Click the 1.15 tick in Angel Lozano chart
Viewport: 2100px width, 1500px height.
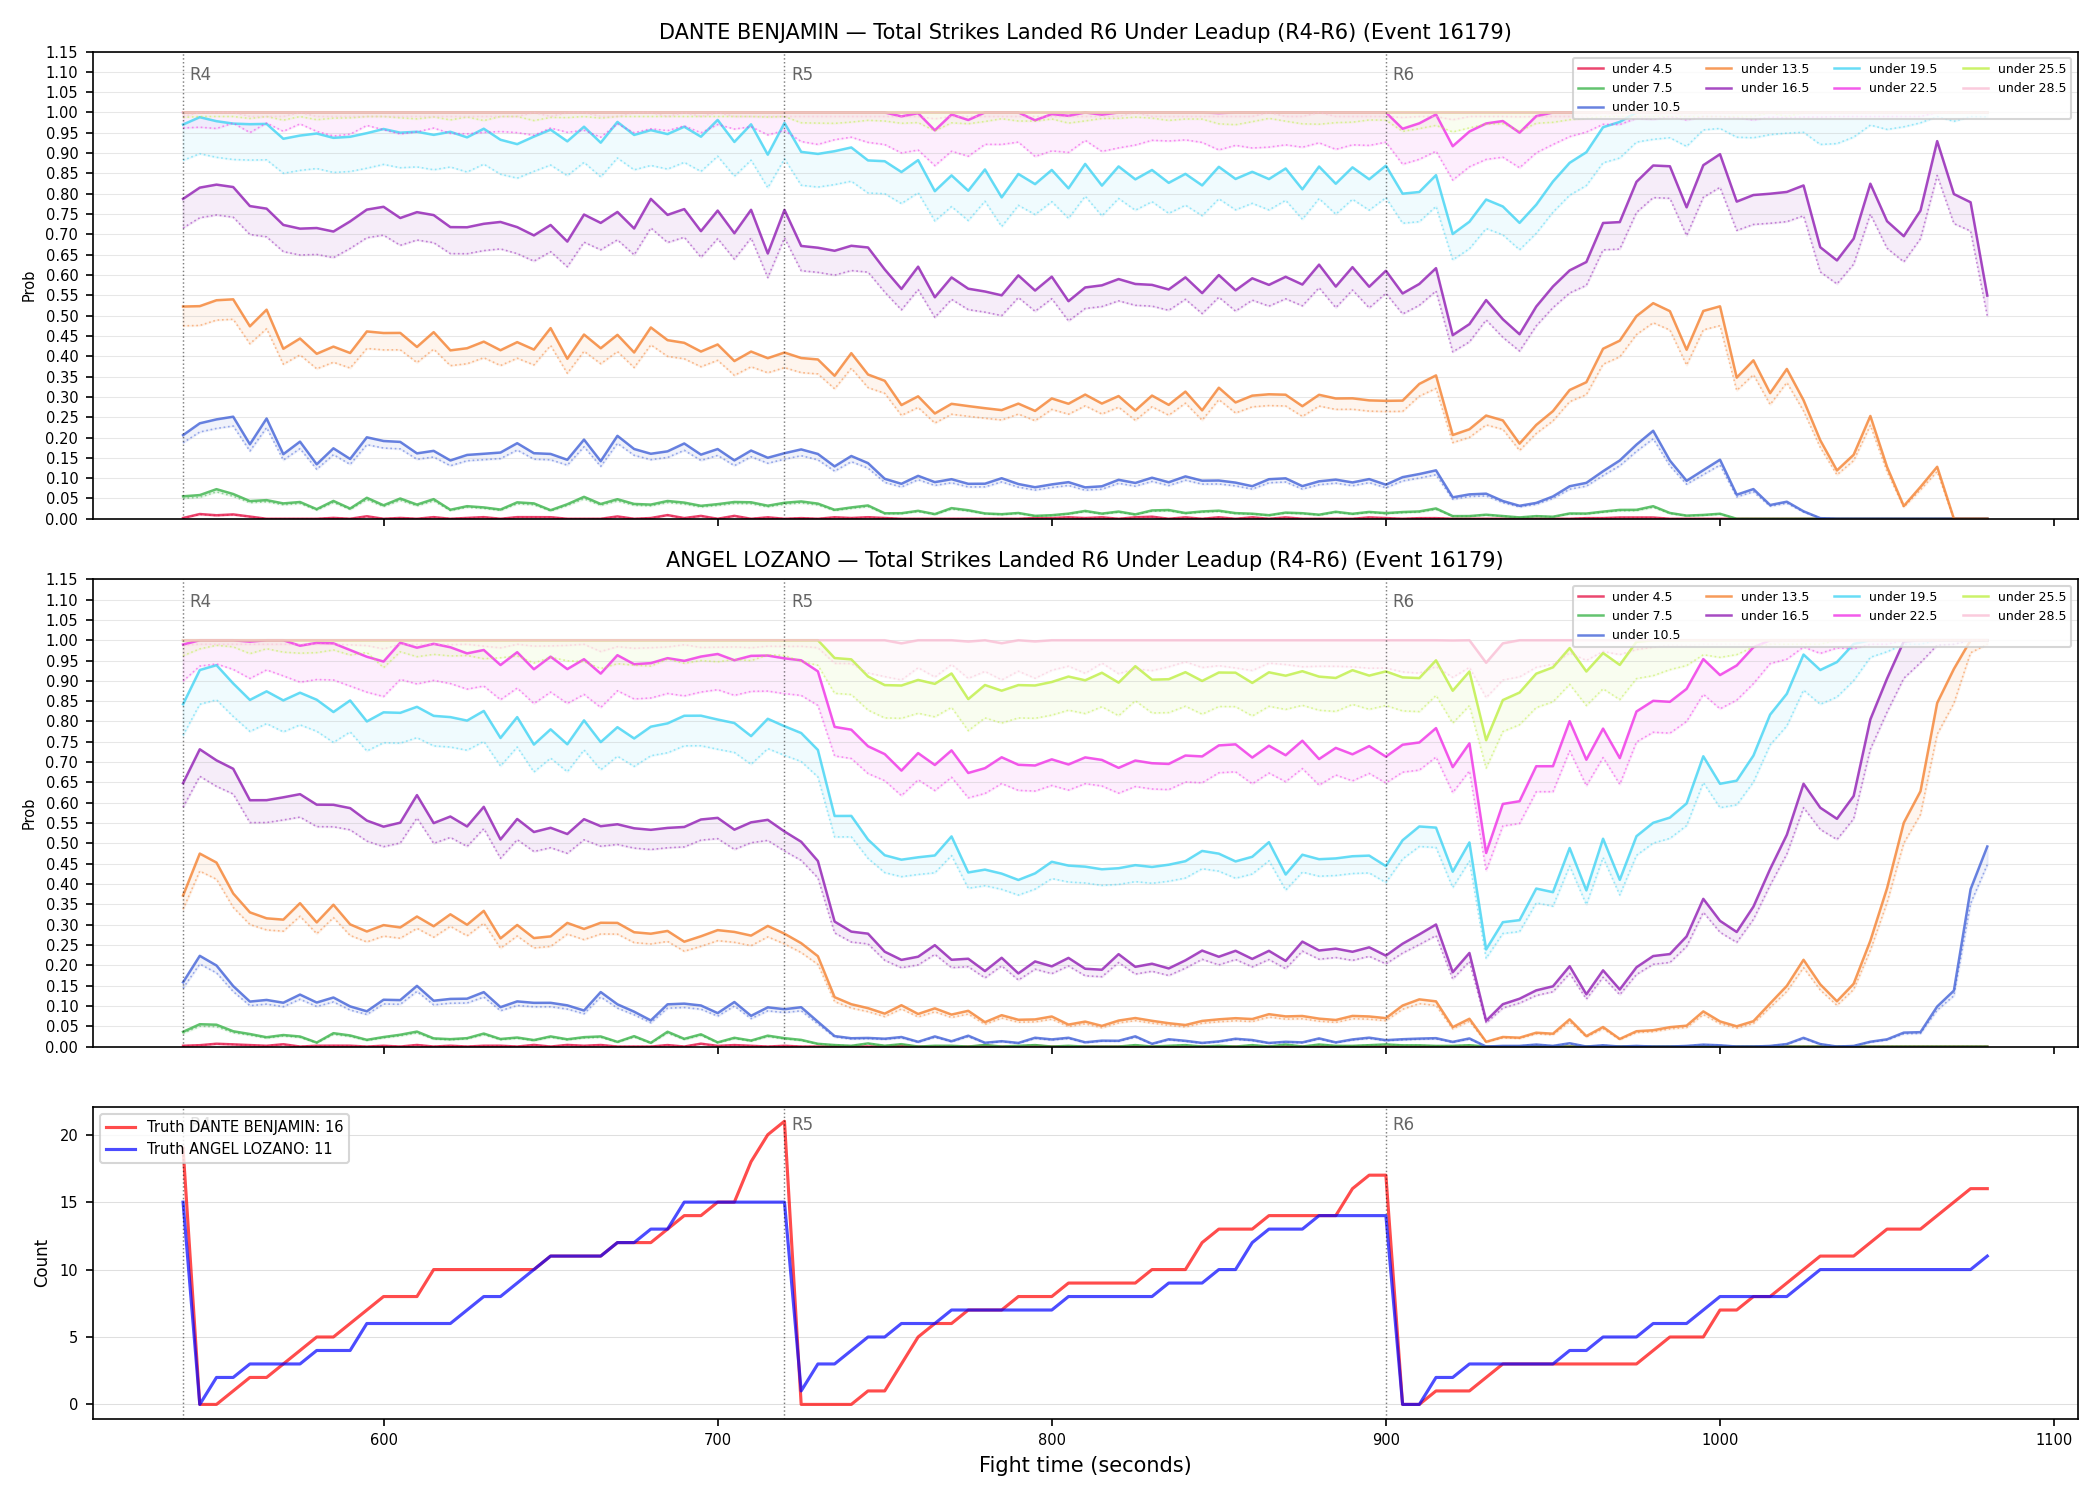(x=62, y=580)
